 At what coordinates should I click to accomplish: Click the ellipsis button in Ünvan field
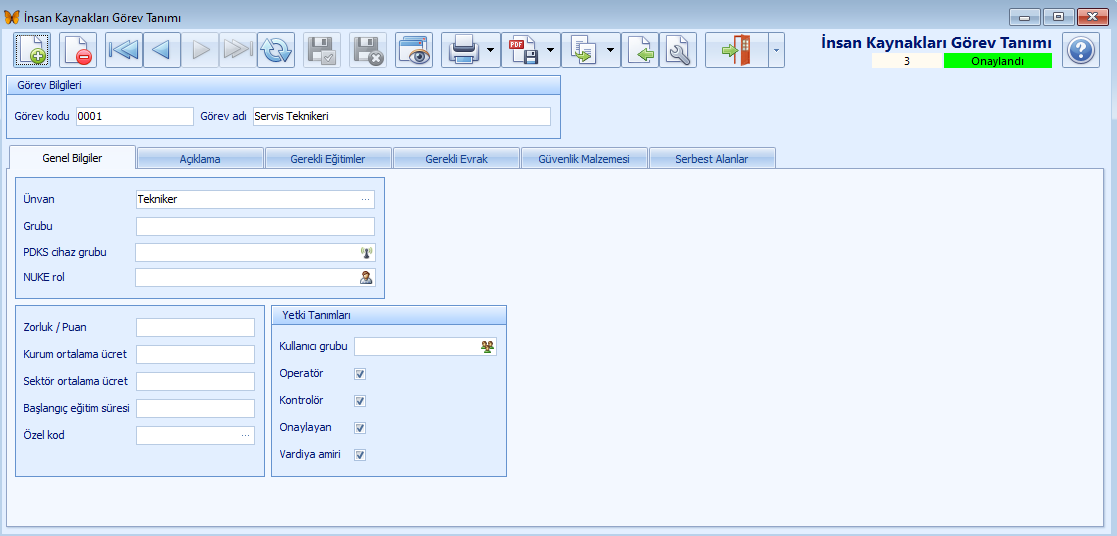(x=365, y=200)
